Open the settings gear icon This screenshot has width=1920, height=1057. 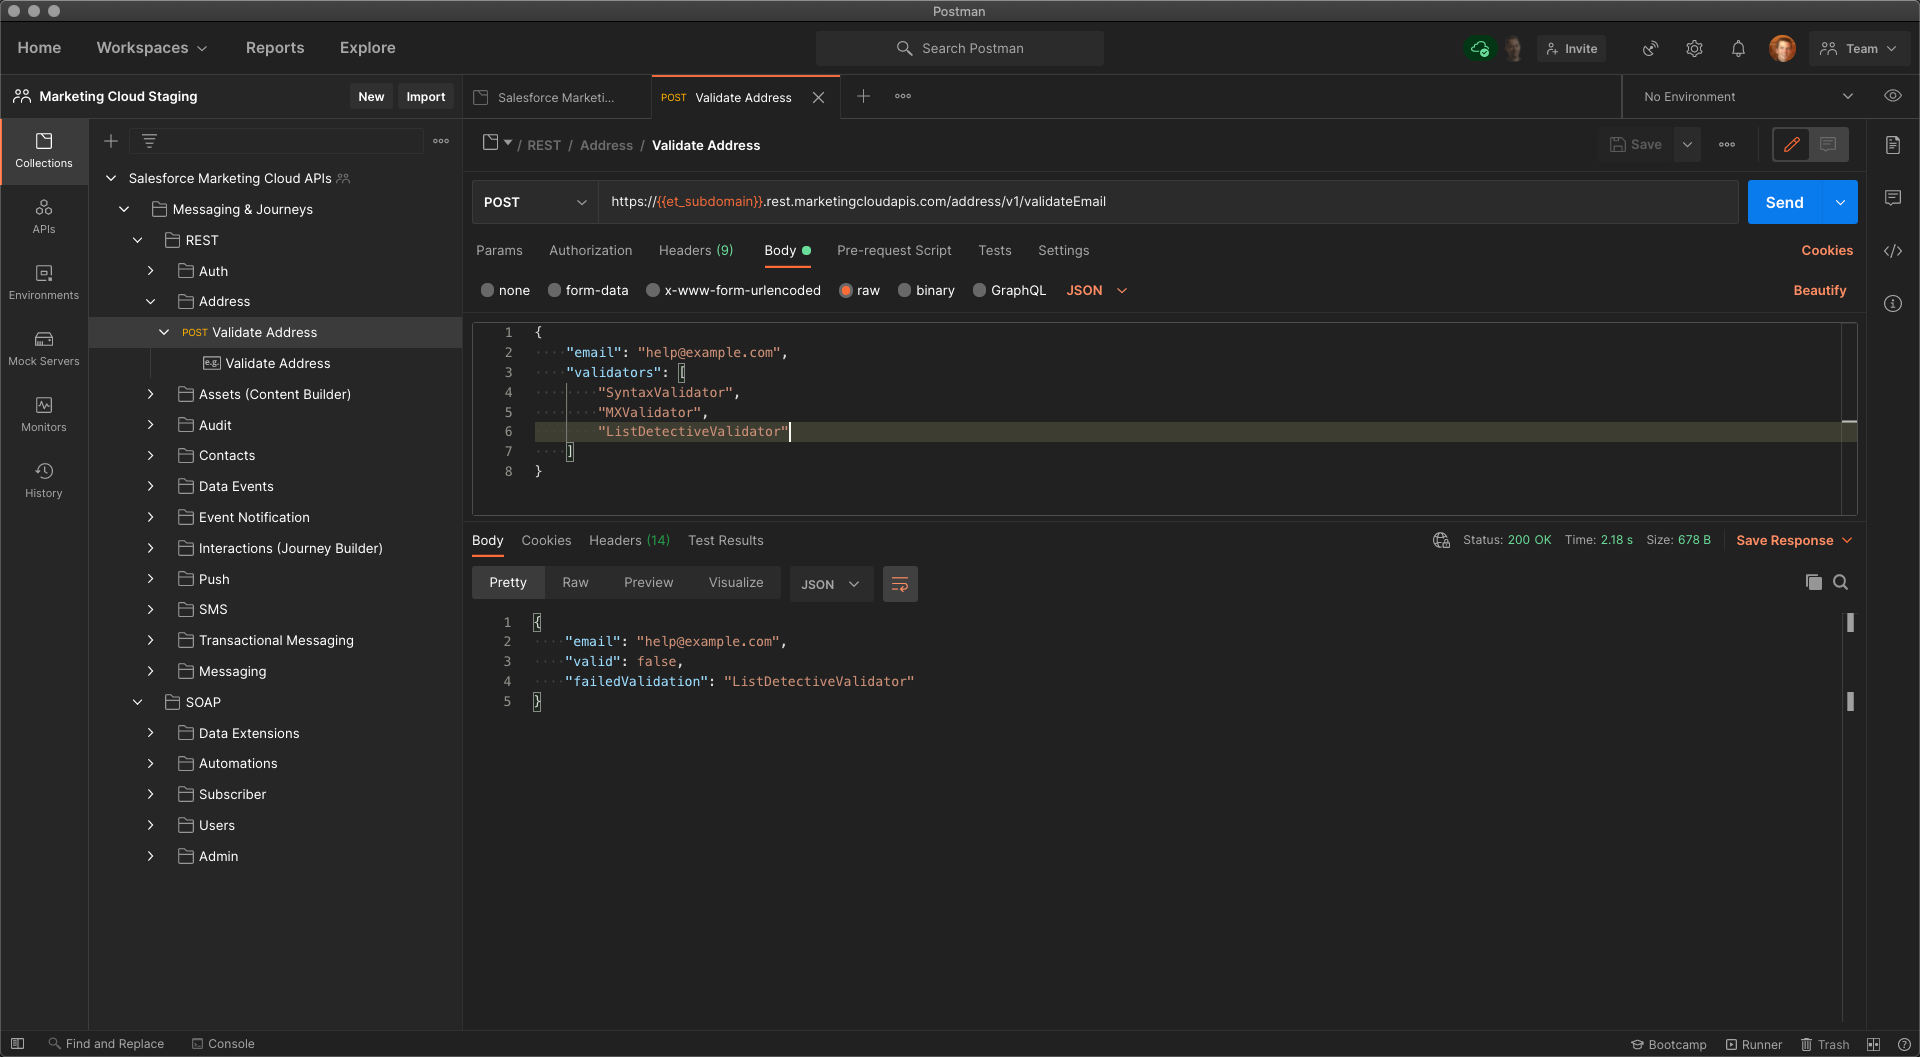[1694, 48]
